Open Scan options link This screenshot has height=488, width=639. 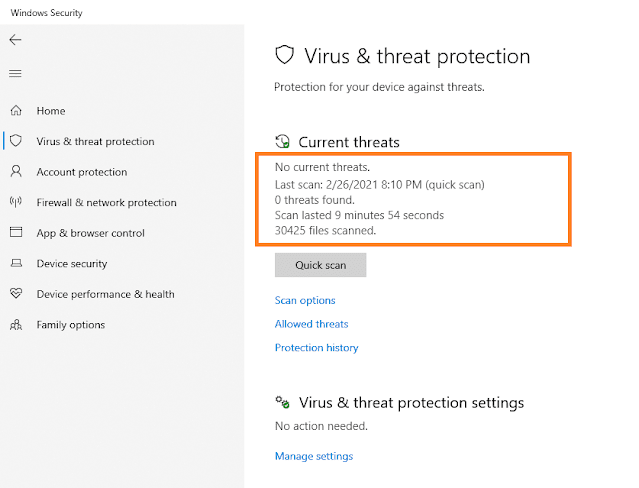tap(305, 300)
